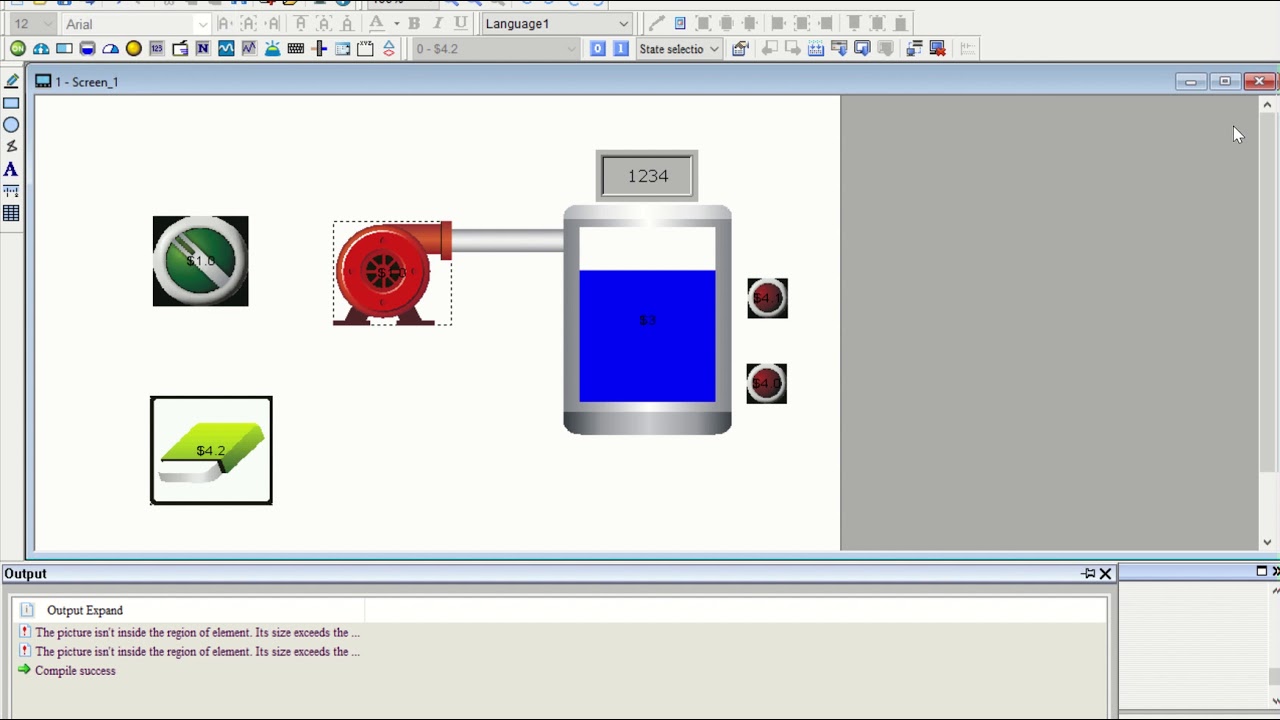
Task: Minimize the Screen_1 window
Action: pos(1191,82)
